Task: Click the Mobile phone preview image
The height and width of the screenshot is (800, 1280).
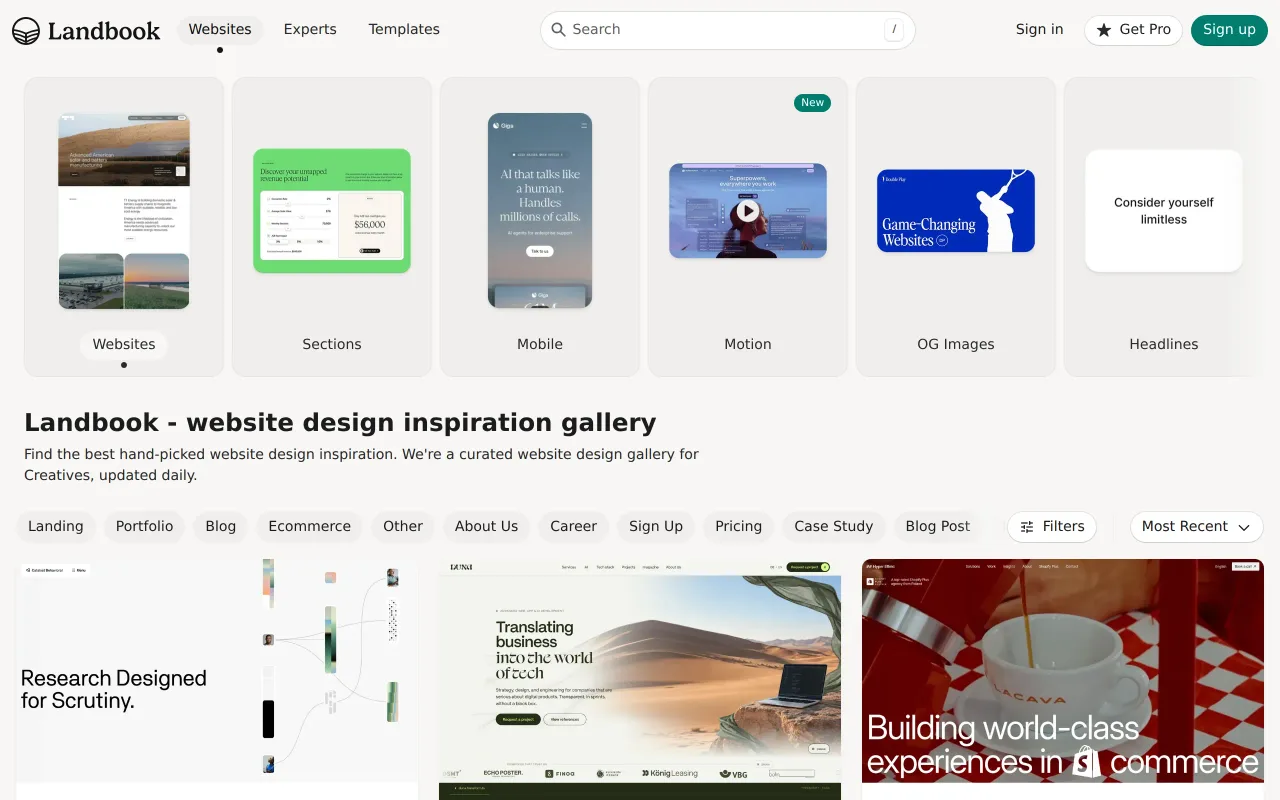Action: point(540,211)
